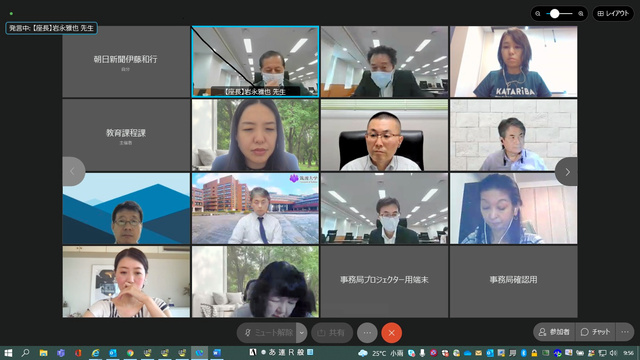Screen dimensions: 640x360
Task: Select the 事務局確認用 tile
Action: click(x=513, y=282)
